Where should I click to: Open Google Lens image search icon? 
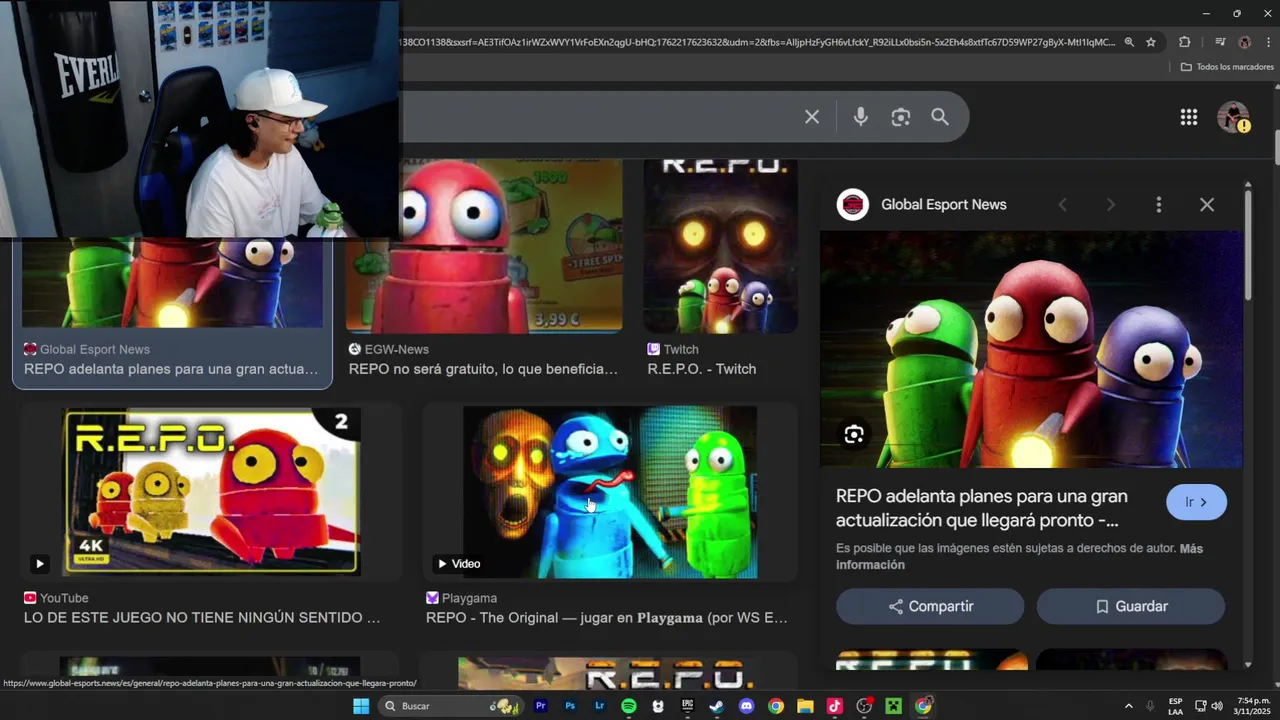tap(901, 117)
